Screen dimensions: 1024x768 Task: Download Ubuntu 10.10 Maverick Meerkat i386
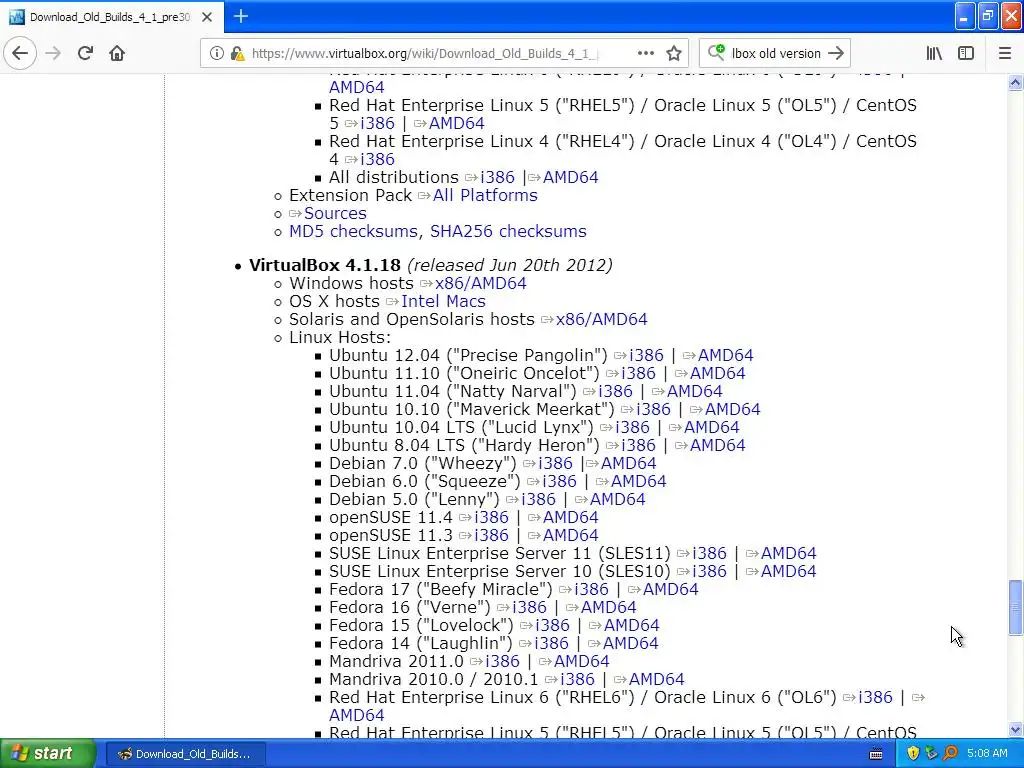[653, 409]
